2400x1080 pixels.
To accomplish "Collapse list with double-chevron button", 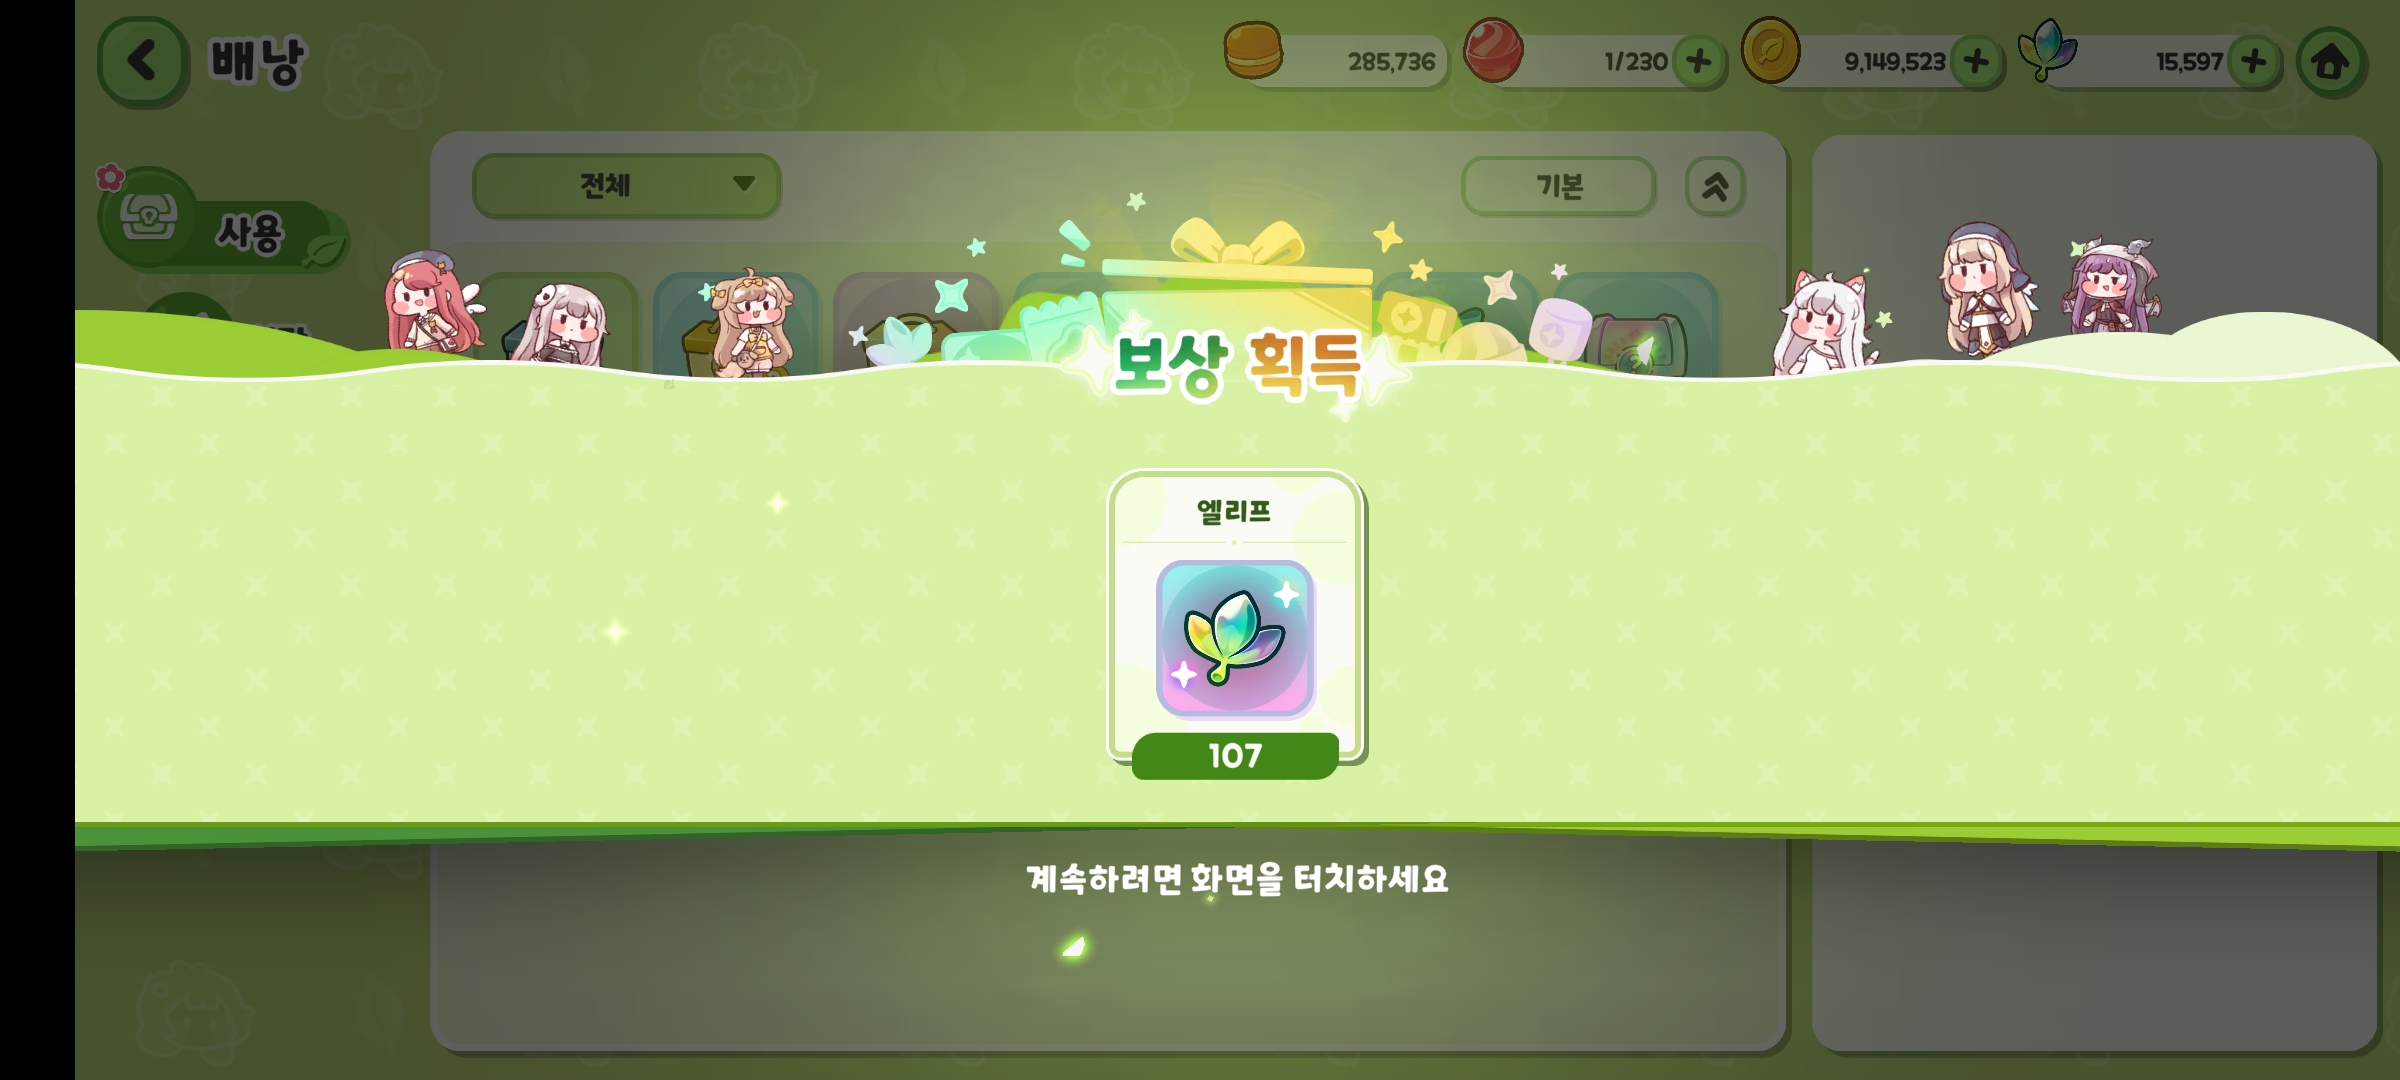I will click(x=1715, y=186).
